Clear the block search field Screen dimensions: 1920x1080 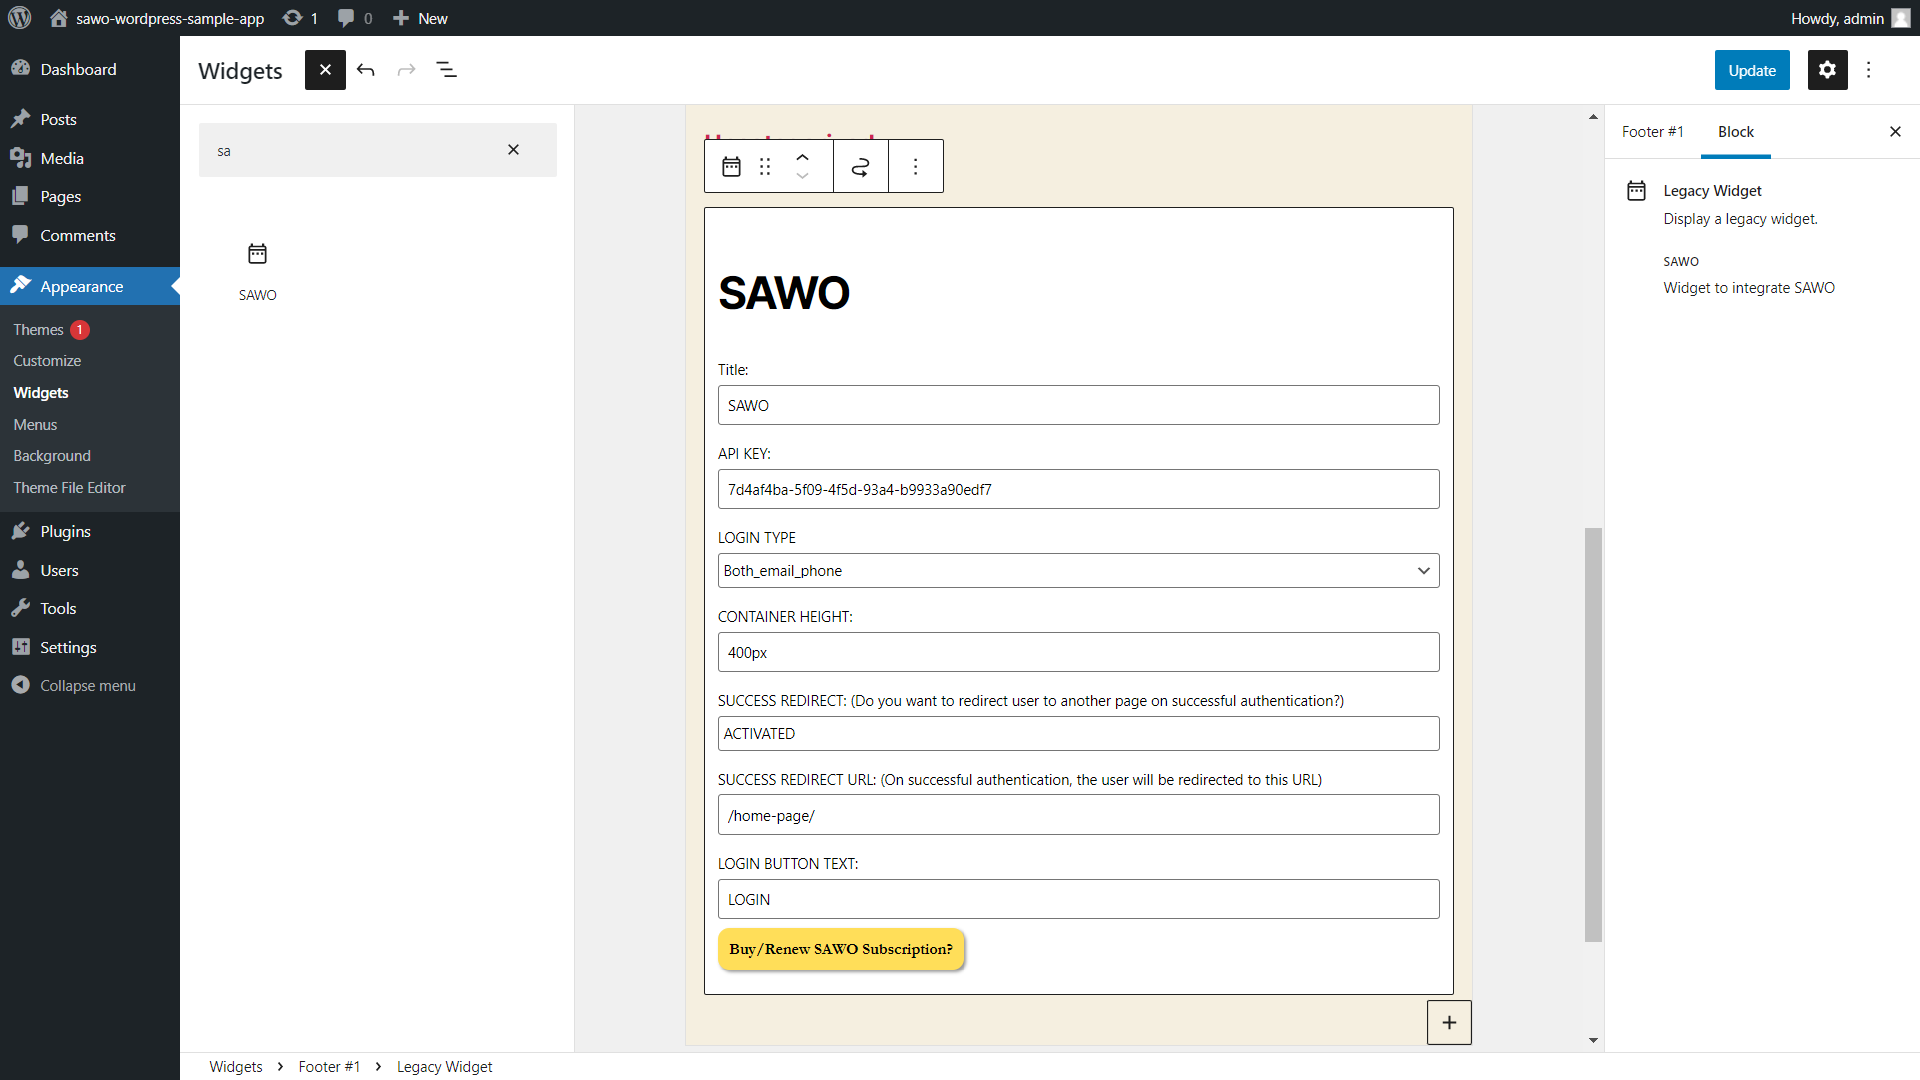click(x=513, y=150)
